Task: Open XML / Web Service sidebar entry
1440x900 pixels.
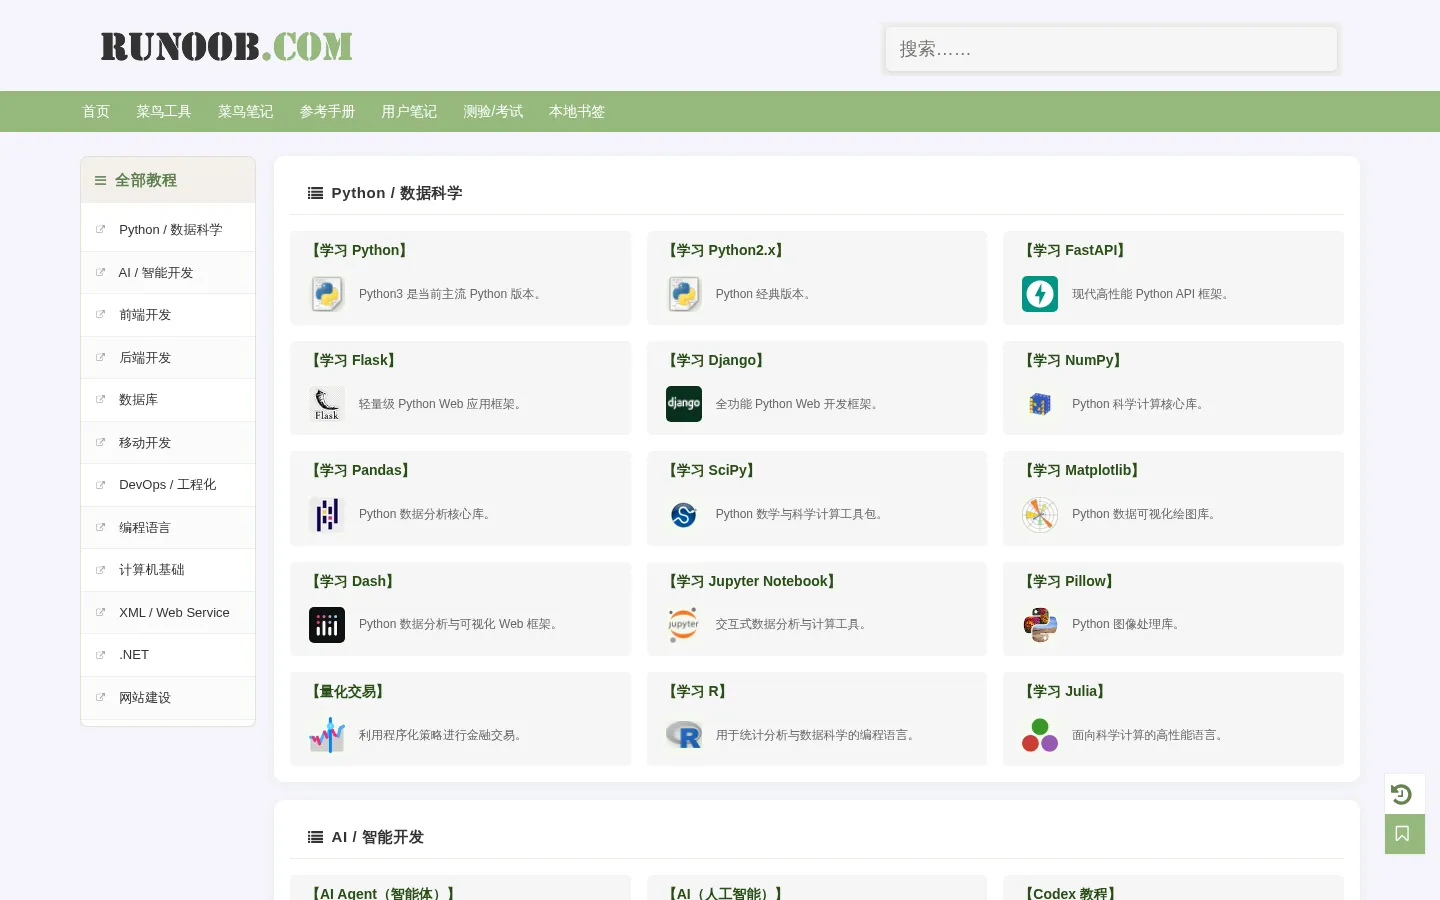Action: 174,613
